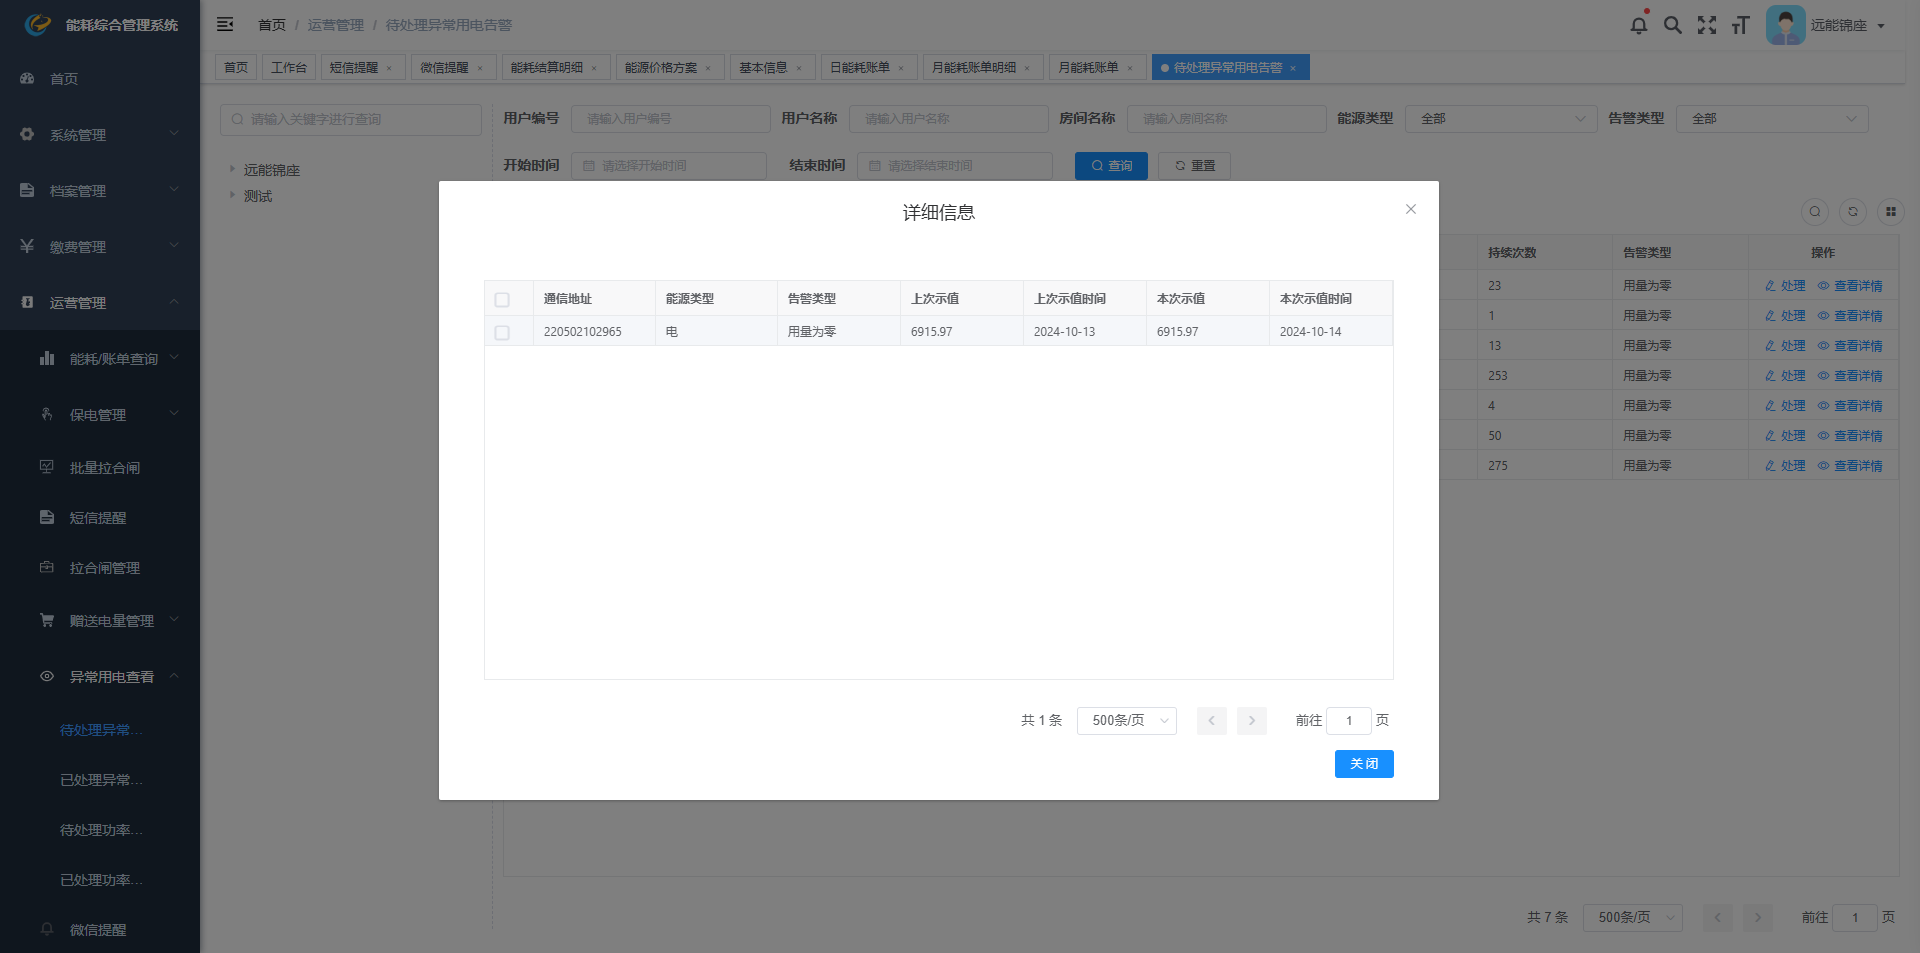
Task: Click the refresh icon above table
Action: point(1852,212)
